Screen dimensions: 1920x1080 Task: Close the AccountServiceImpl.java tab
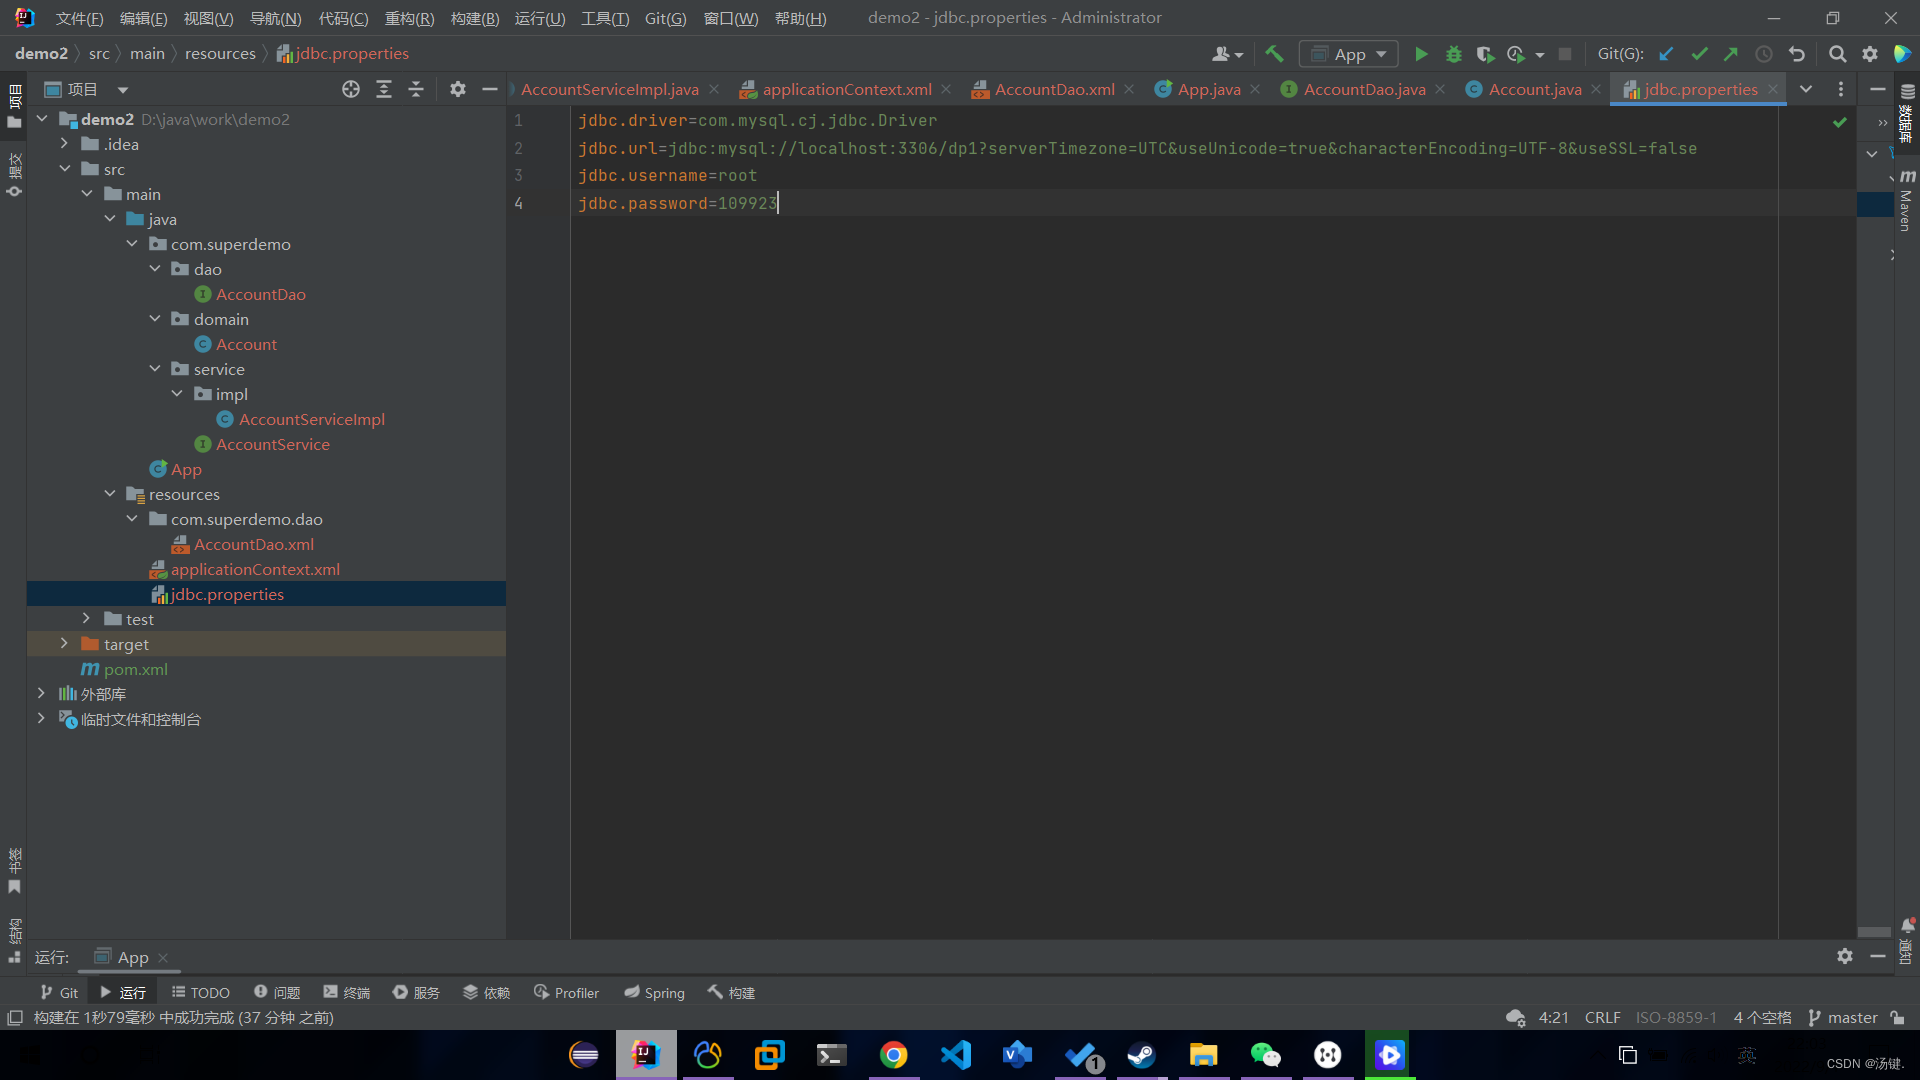714,89
